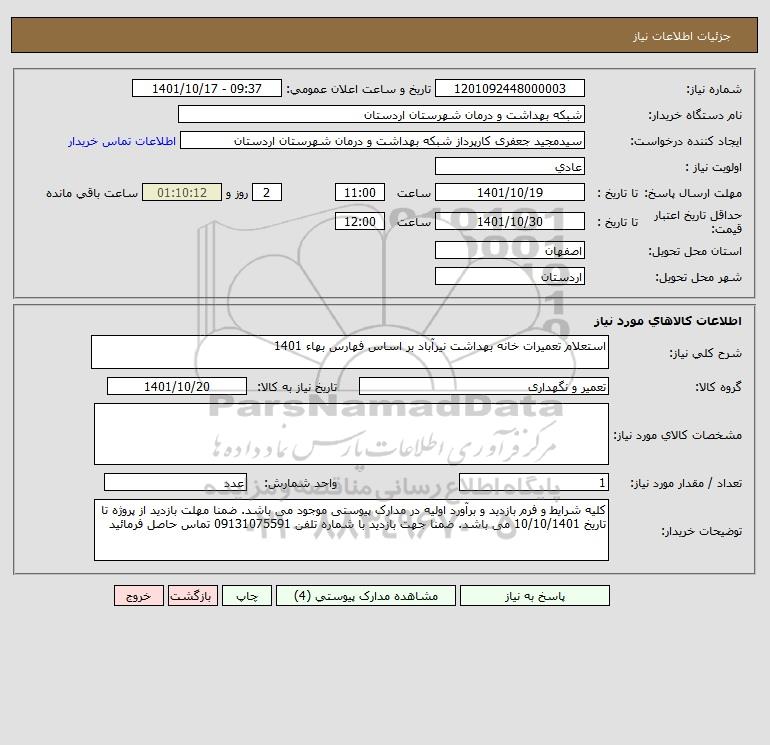Click the announcement date field 1401/10/17 - 09:37
The height and width of the screenshot is (745, 770).
point(207,88)
